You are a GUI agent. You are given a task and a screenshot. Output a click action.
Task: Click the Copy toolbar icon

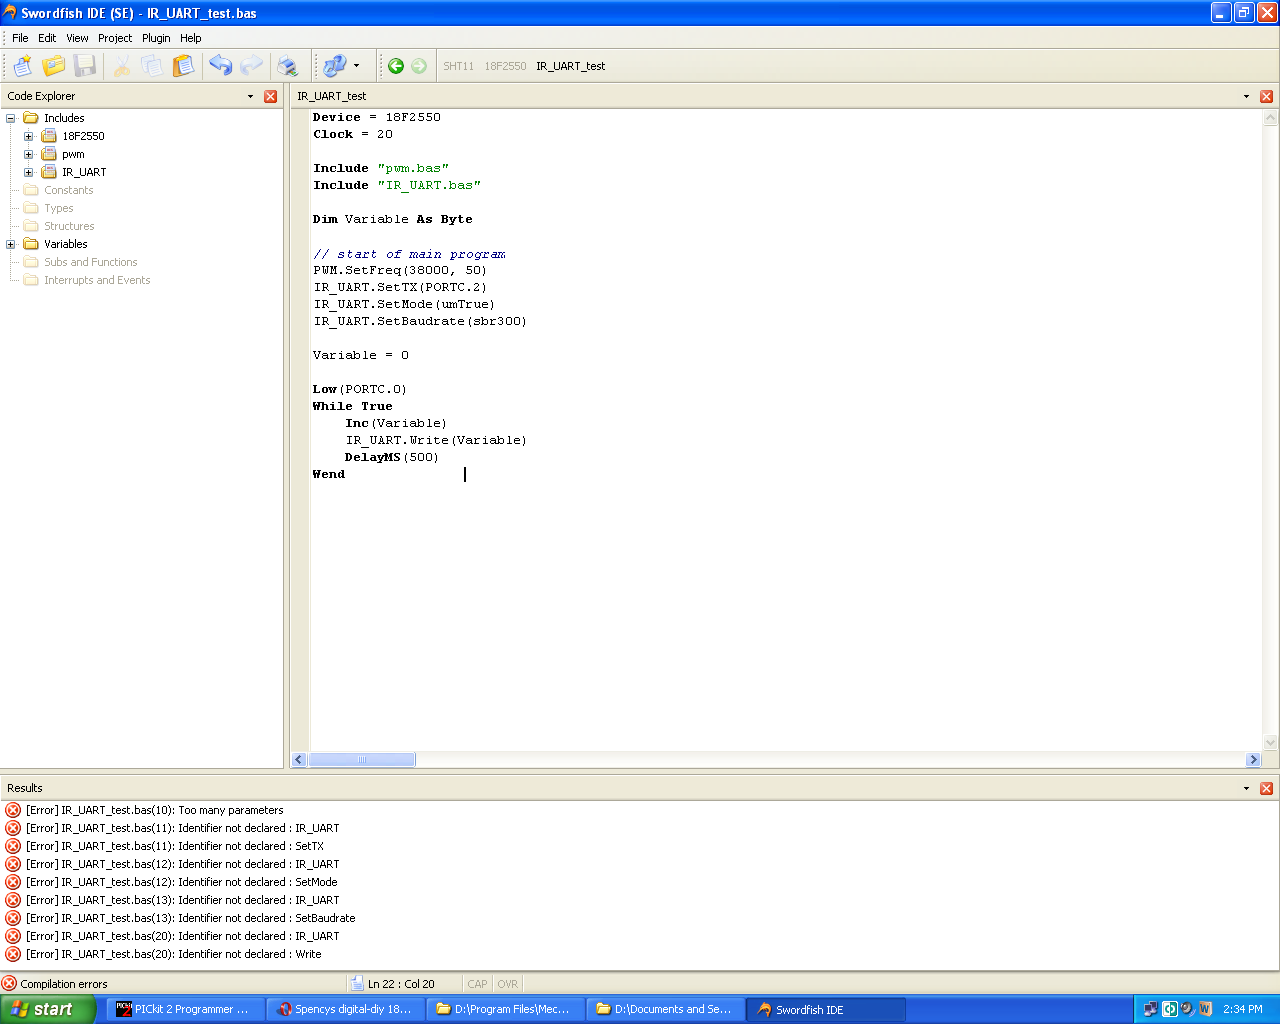coord(152,66)
